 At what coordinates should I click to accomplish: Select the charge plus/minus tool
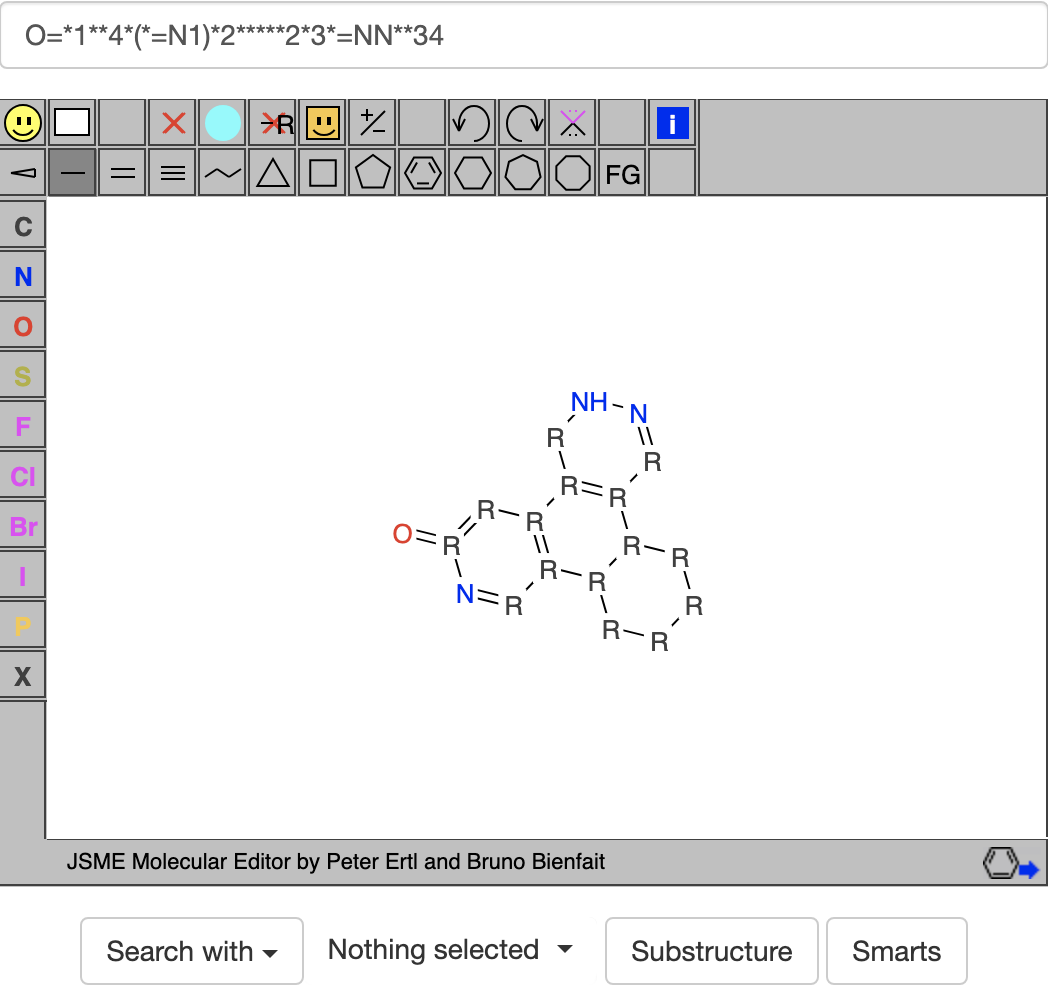[372, 123]
